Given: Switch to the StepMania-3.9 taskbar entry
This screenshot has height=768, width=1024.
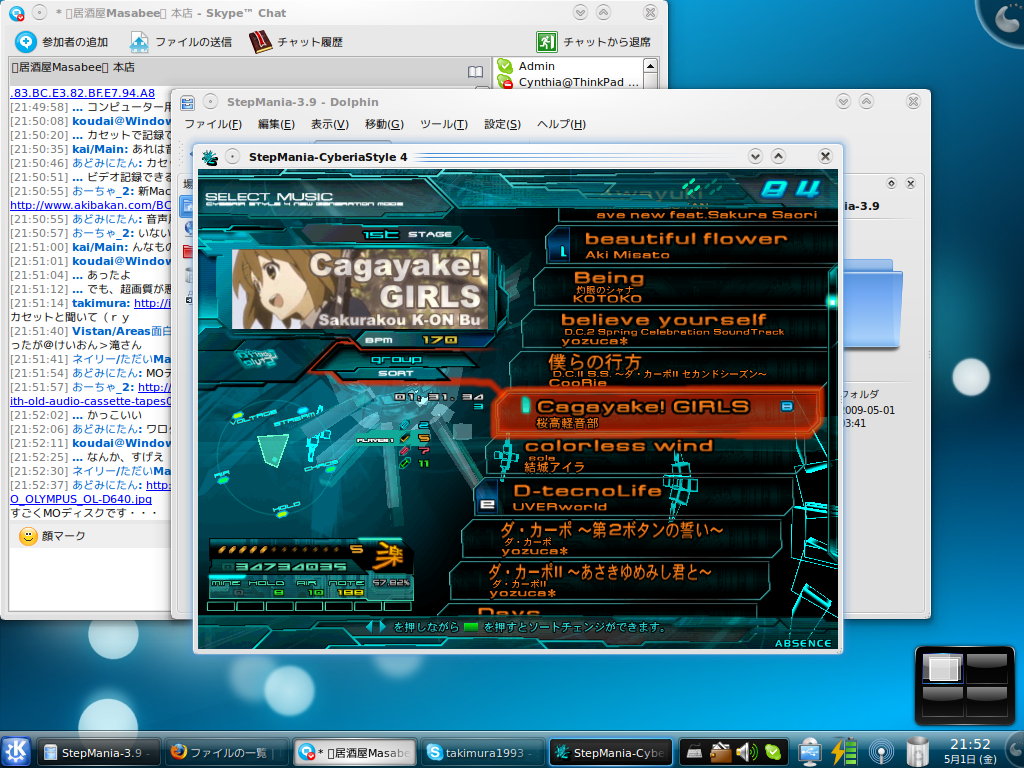Looking at the screenshot, I should 98,753.
